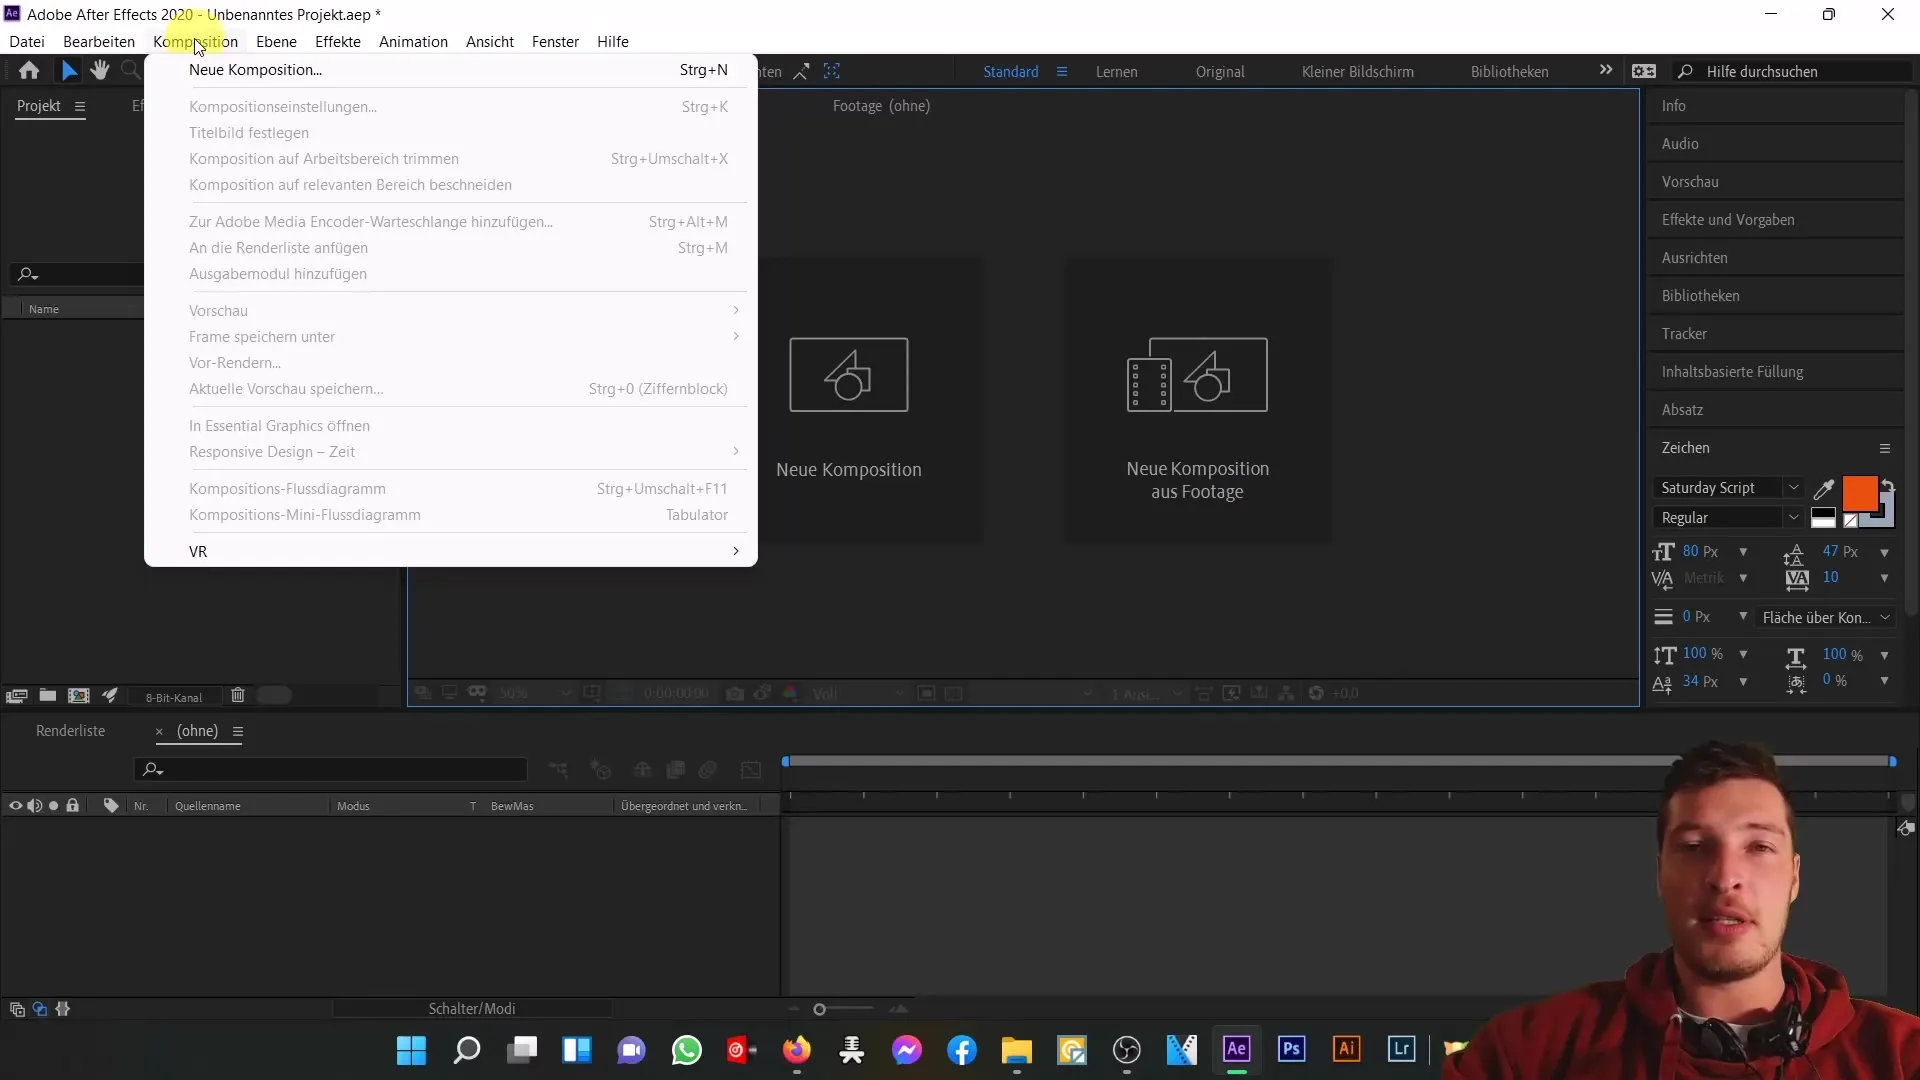Click the Schalter/Modi button
Image resolution: width=1920 pixels, height=1080 pixels.
(x=472, y=1009)
